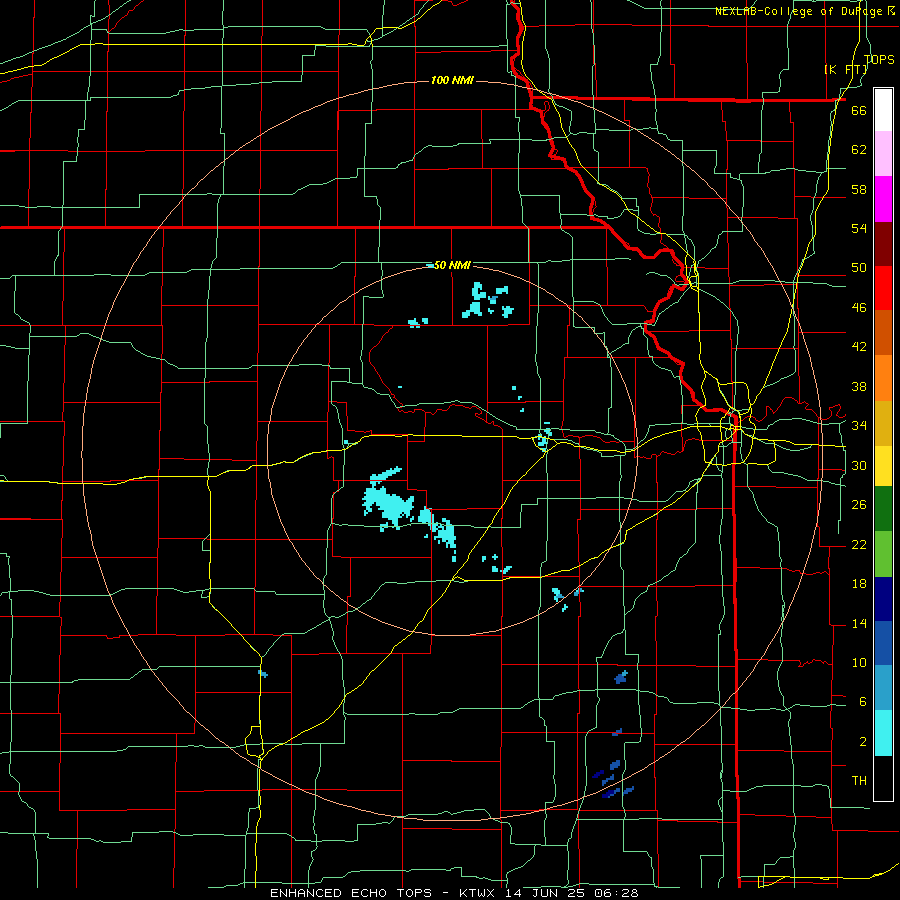900x900 pixels.
Task: Click the "06:28" timestamp
Action: click(617, 893)
